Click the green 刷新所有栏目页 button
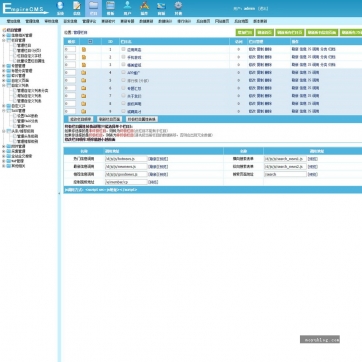Image resolution: width=362 pixels, height=362 pixels. click(290, 32)
